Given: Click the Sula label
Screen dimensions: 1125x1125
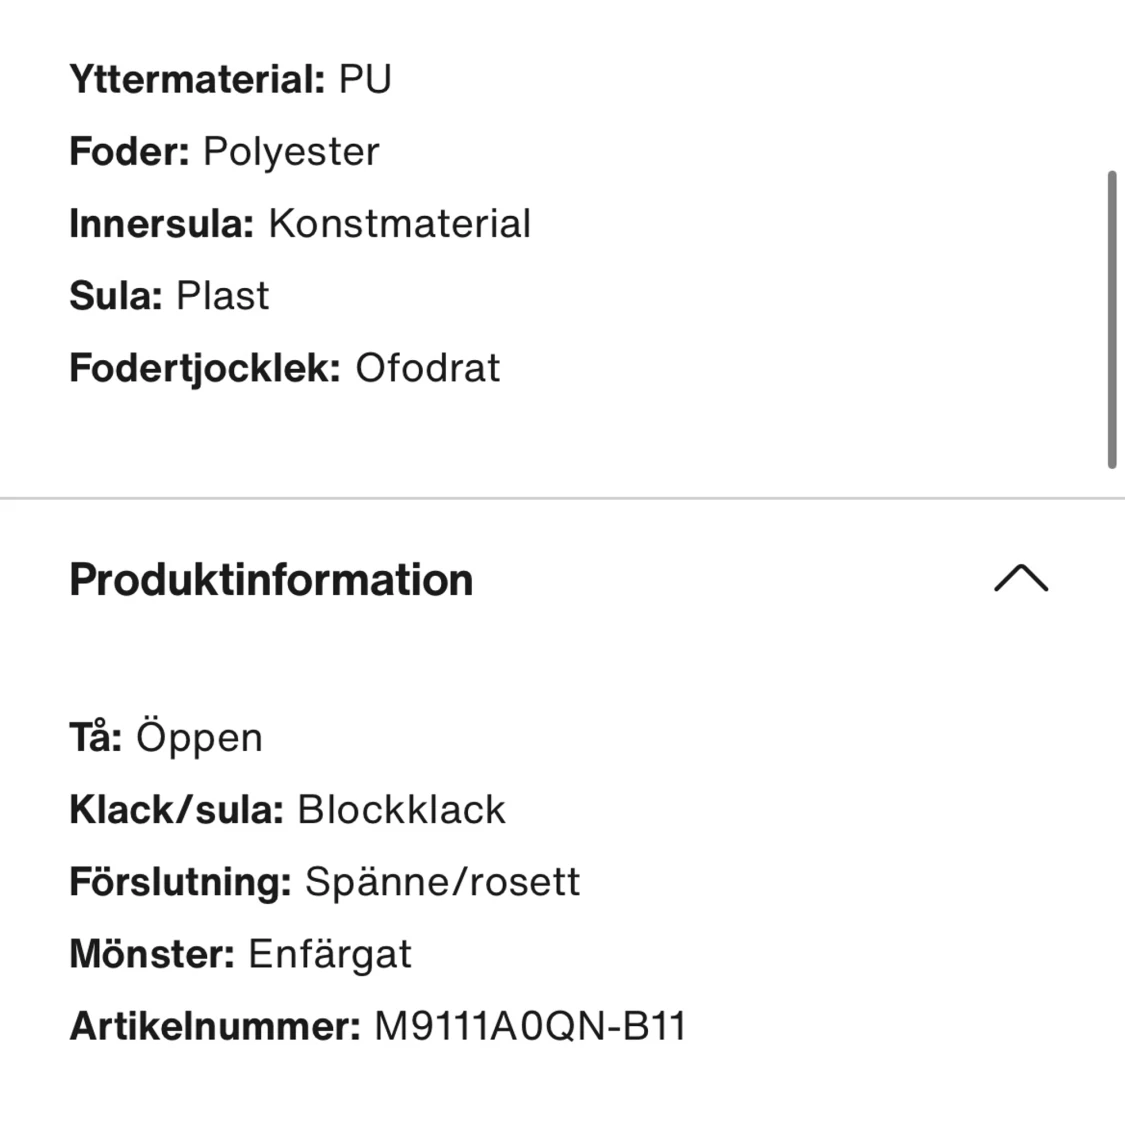Looking at the screenshot, I should 116,296.
